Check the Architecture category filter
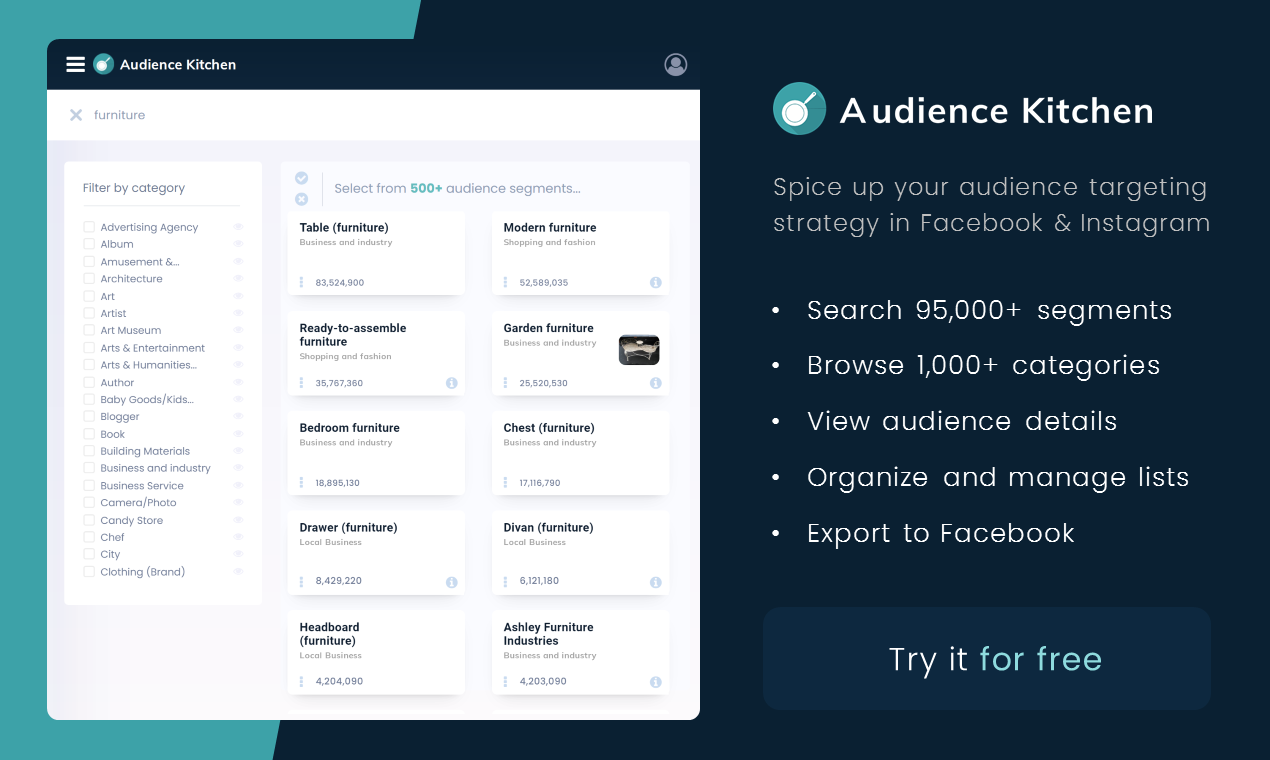The image size is (1270, 760). pos(89,279)
